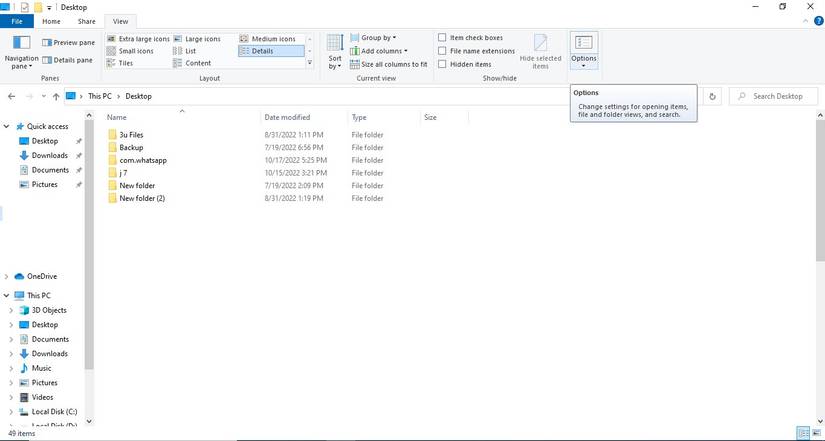
Task: Expand the layout gallery more arrow
Action: (x=310, y=63)
